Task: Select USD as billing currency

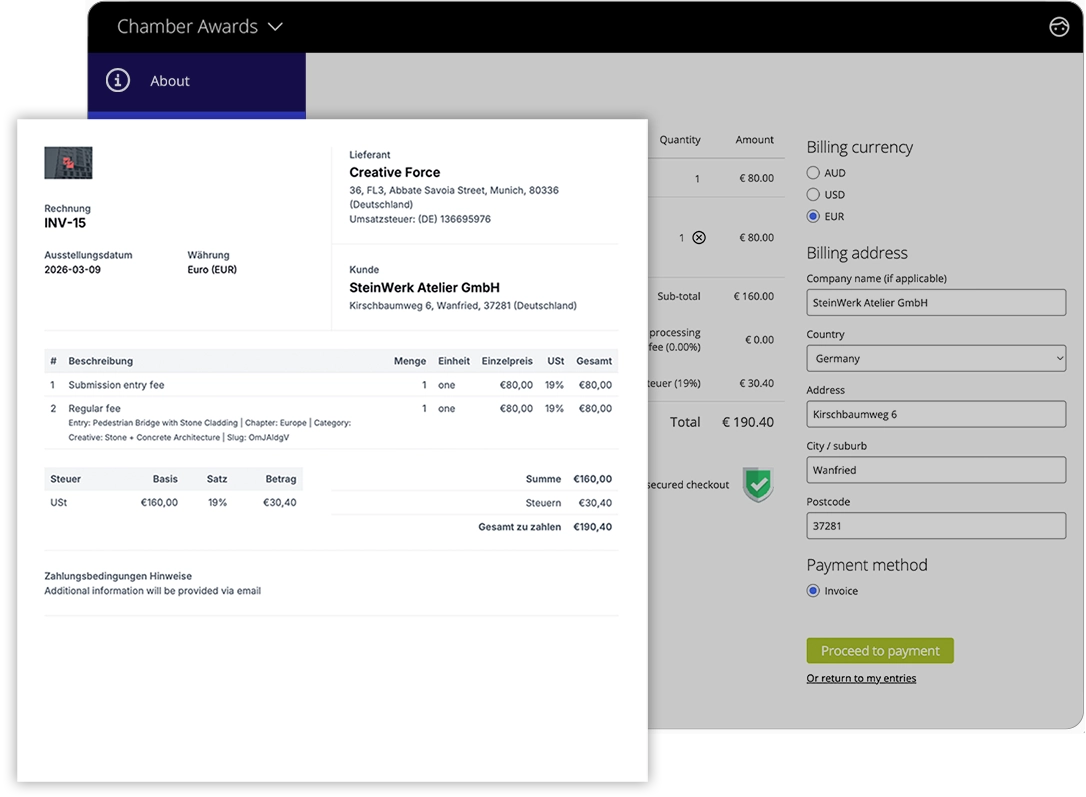Action: 812,194
